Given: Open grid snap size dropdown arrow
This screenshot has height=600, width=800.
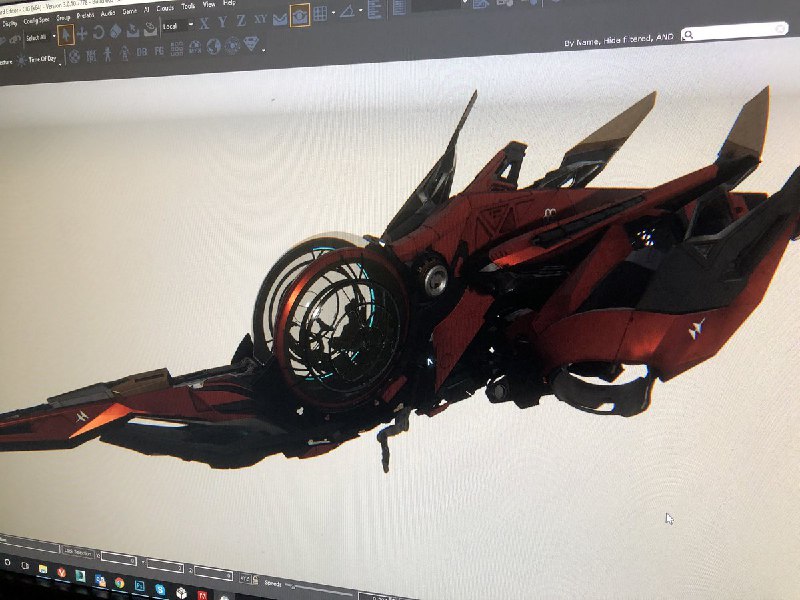Looking at the screenshot, I should tap(333, 13).
